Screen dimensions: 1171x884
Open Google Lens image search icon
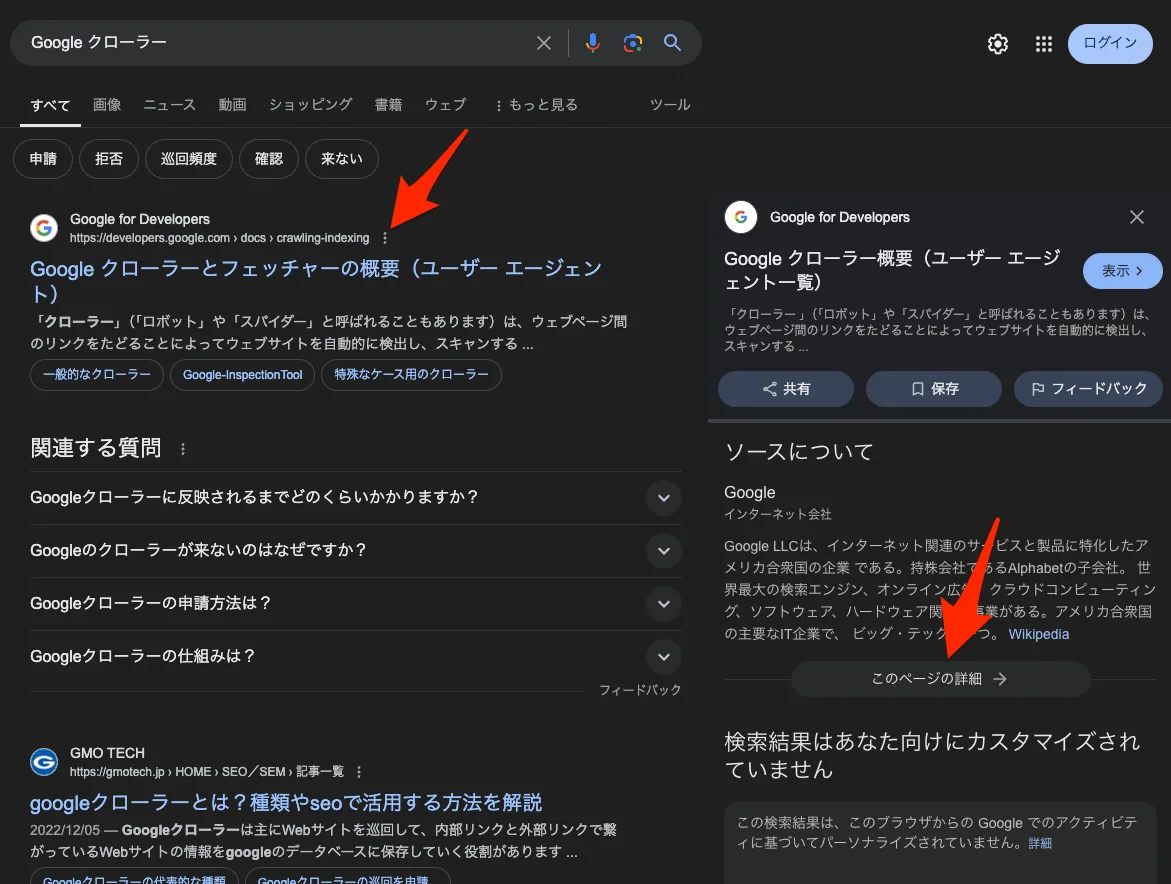coord(633,43)
